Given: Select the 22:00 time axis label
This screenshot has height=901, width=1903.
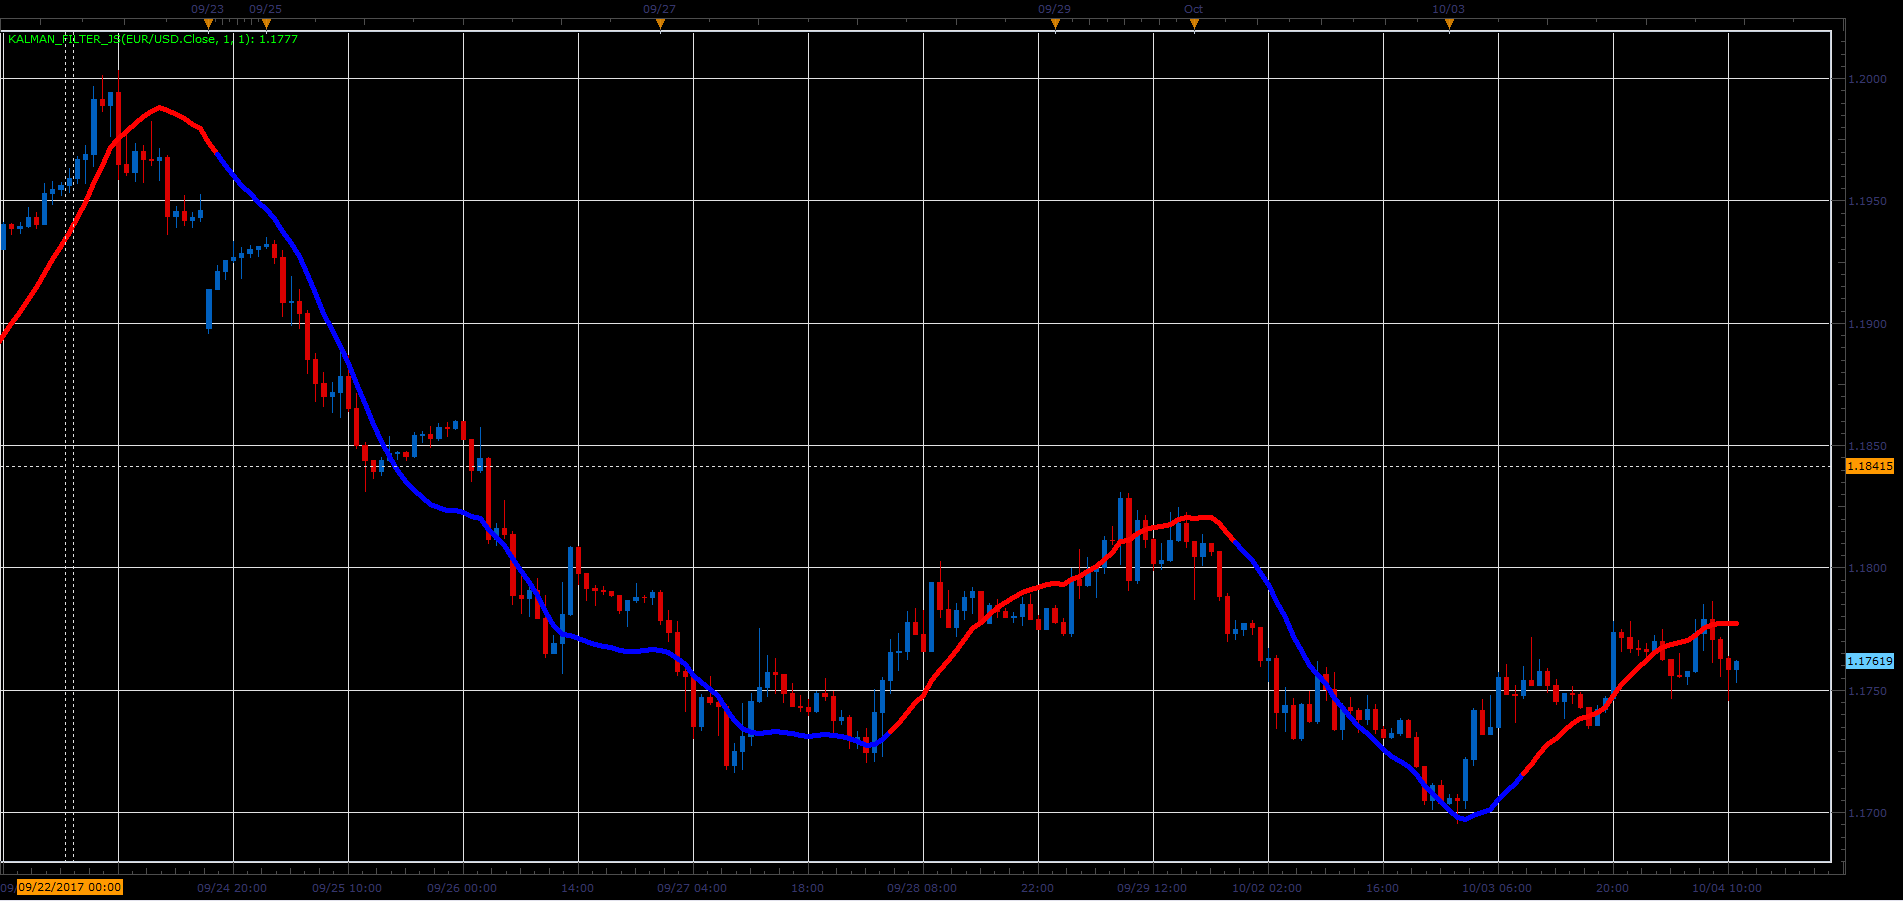Looking at the screenshot, I should [1038, 888].
